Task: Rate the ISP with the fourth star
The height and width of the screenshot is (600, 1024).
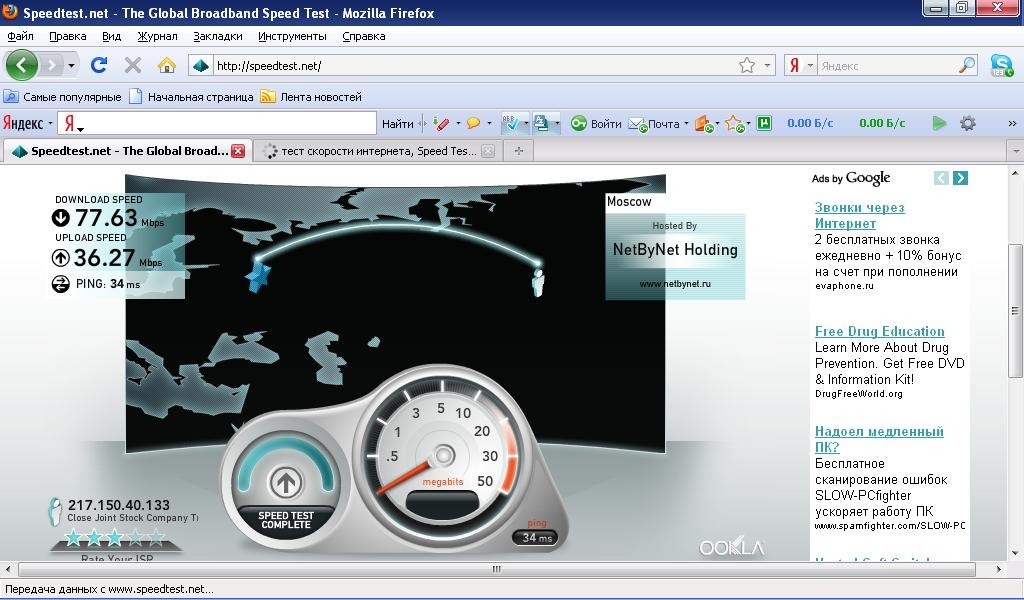Action: coord(134,538)
